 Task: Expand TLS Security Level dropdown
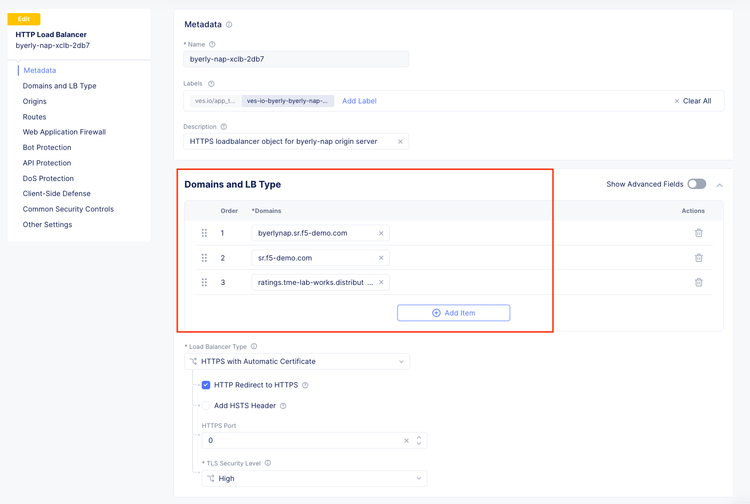tap(314, 479)
